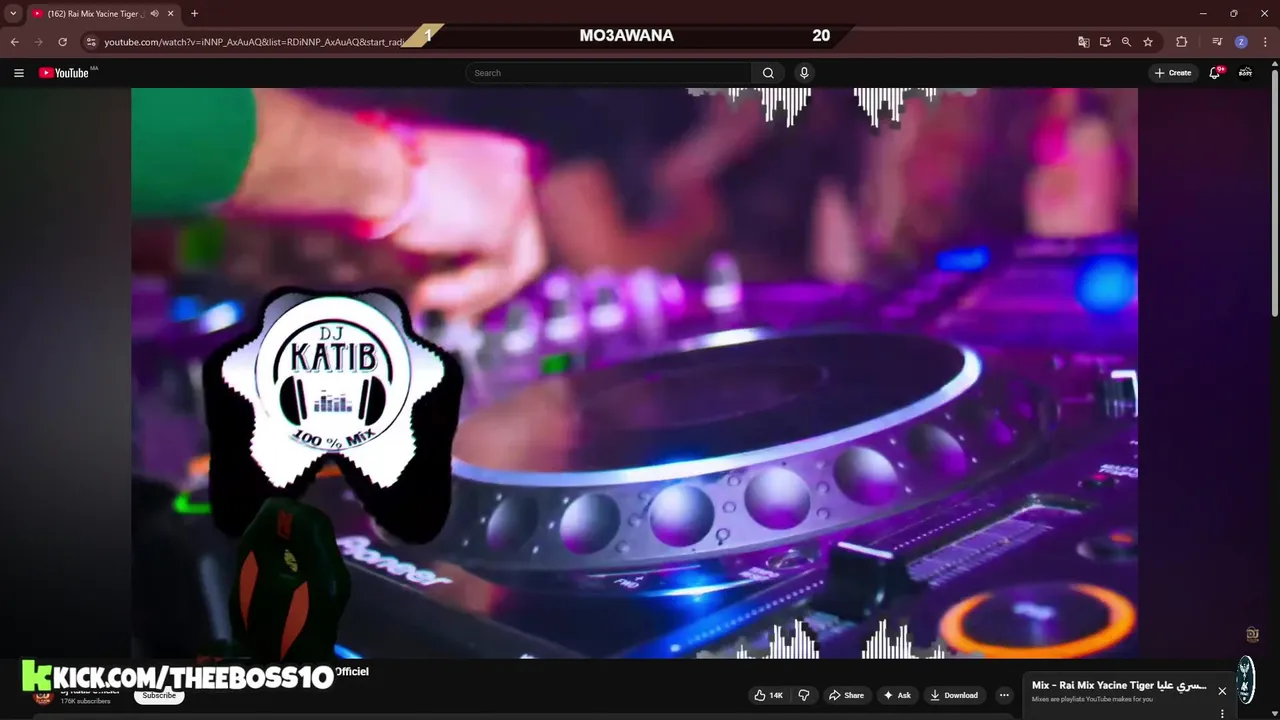
Task: Open the zoom level icon
Action: coord(1126,42)
